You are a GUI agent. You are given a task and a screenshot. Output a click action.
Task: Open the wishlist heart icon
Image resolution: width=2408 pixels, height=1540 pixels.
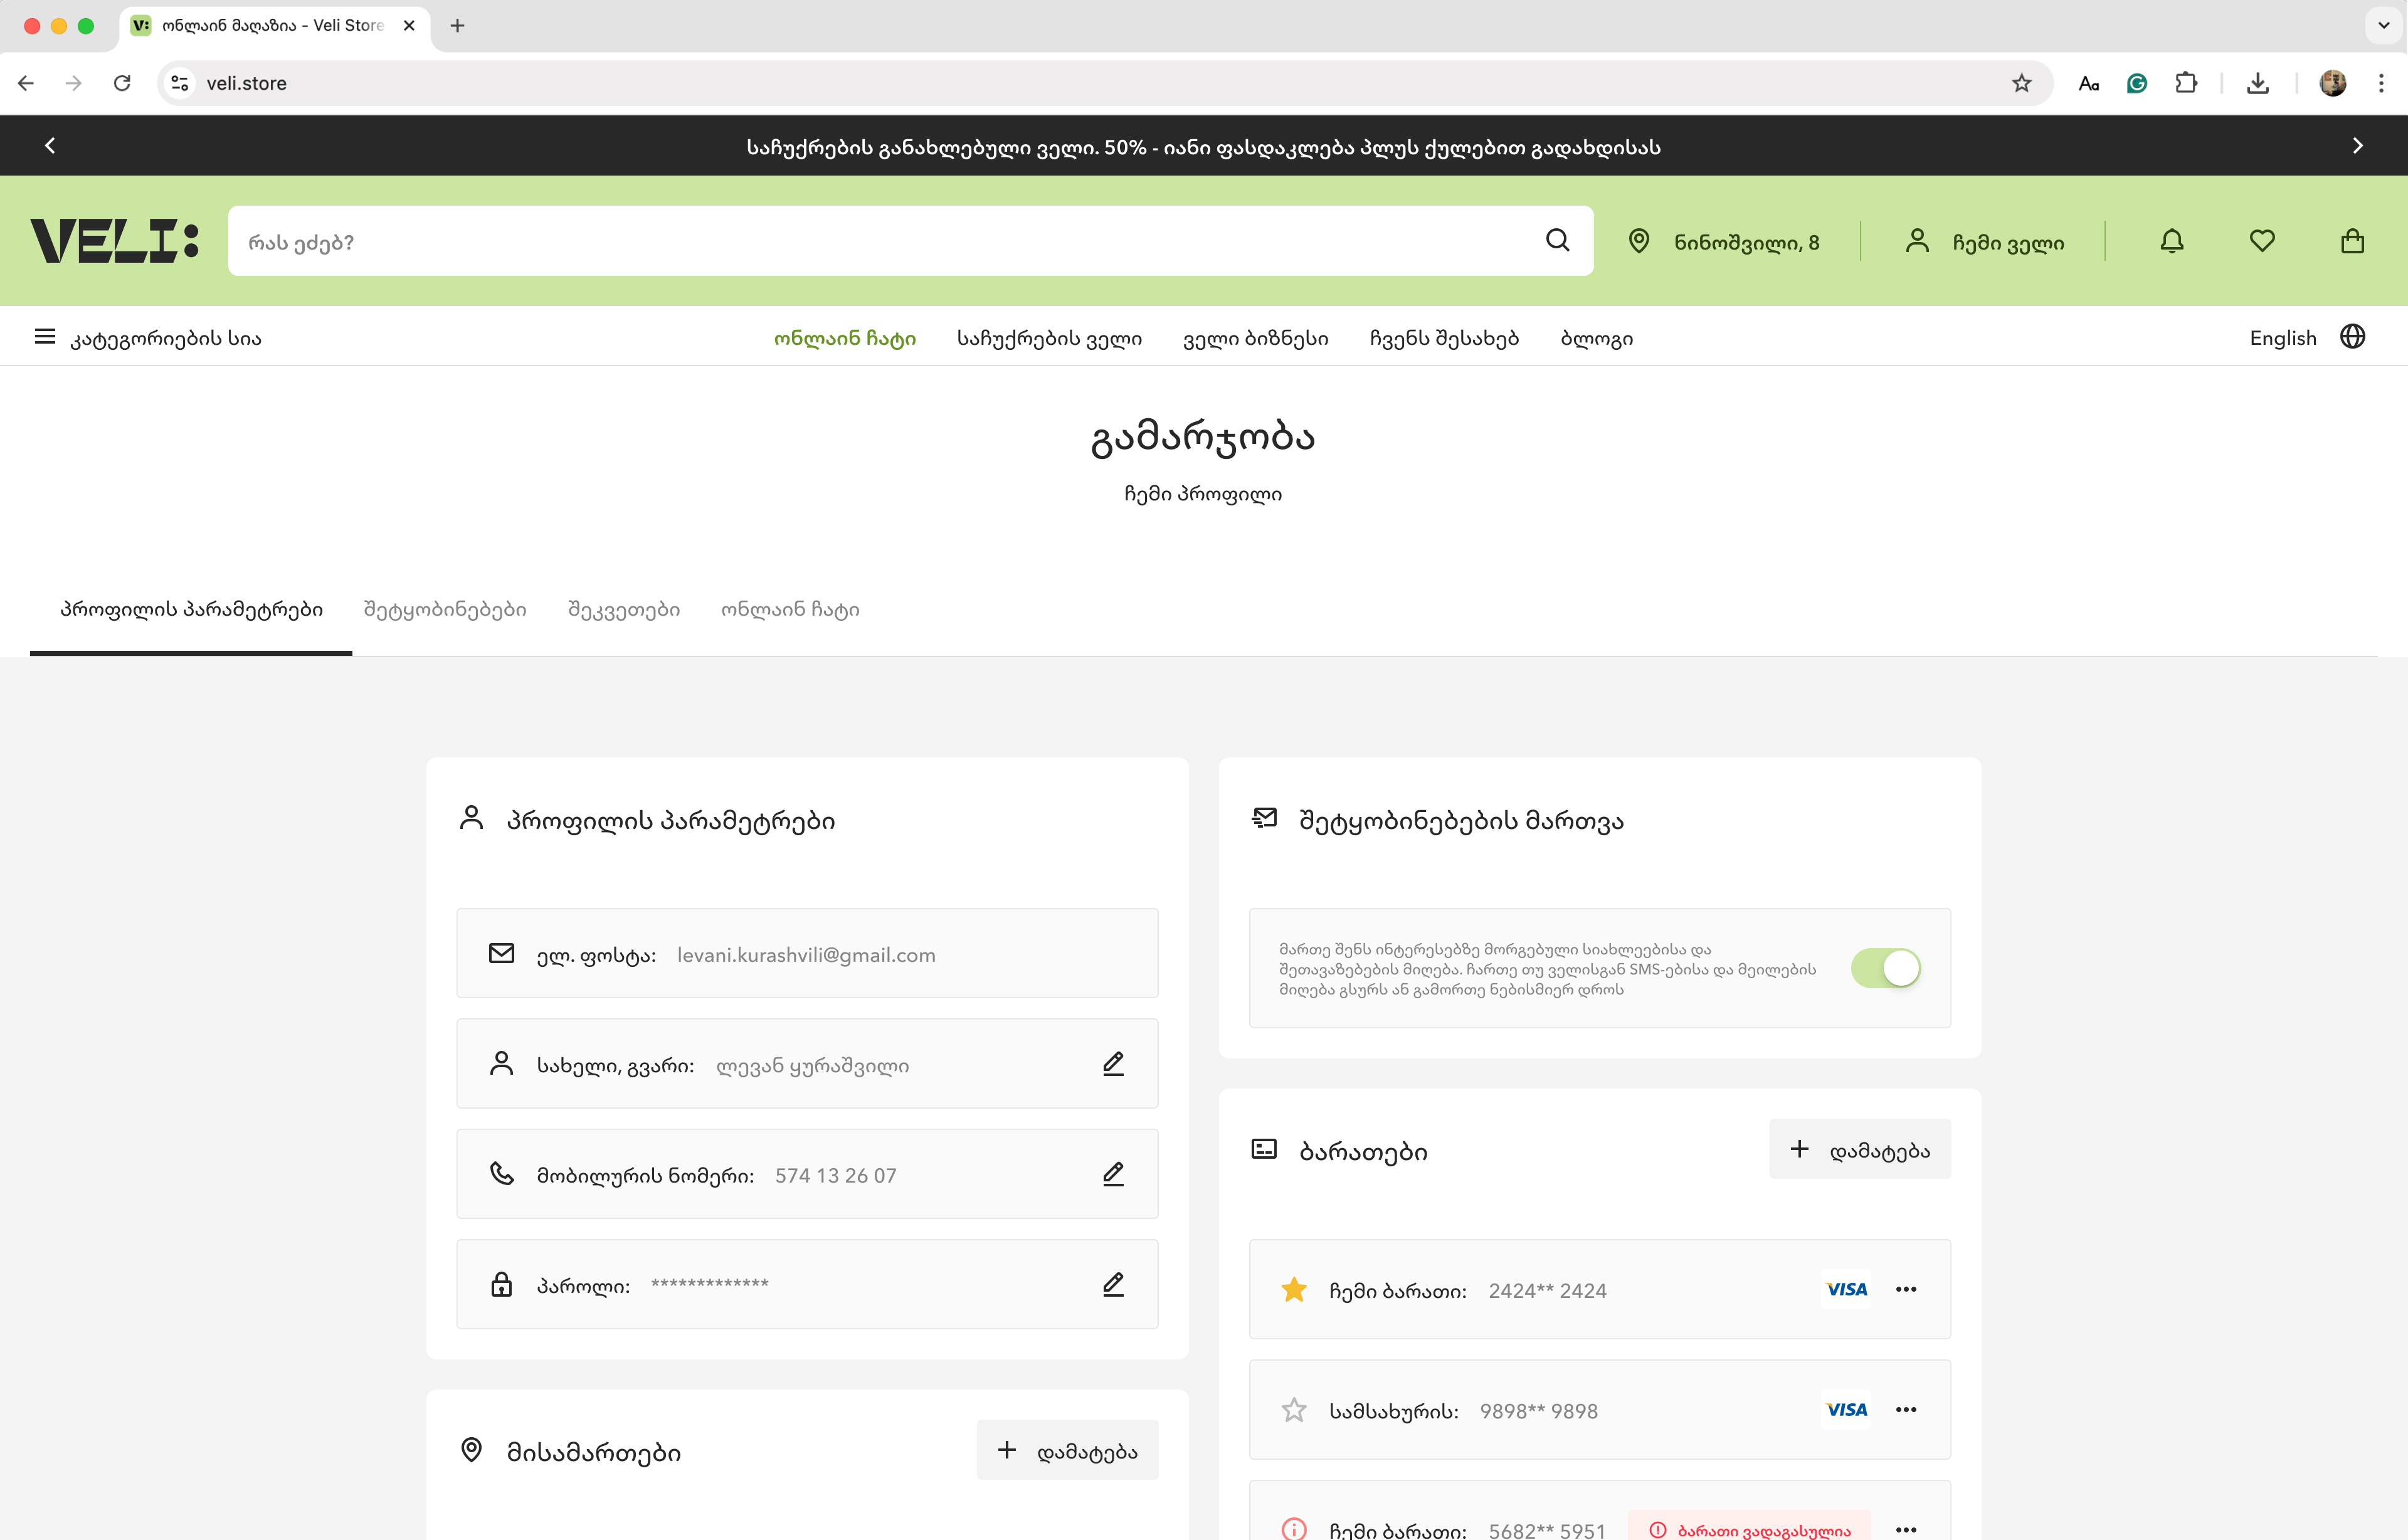[2262, 241]
